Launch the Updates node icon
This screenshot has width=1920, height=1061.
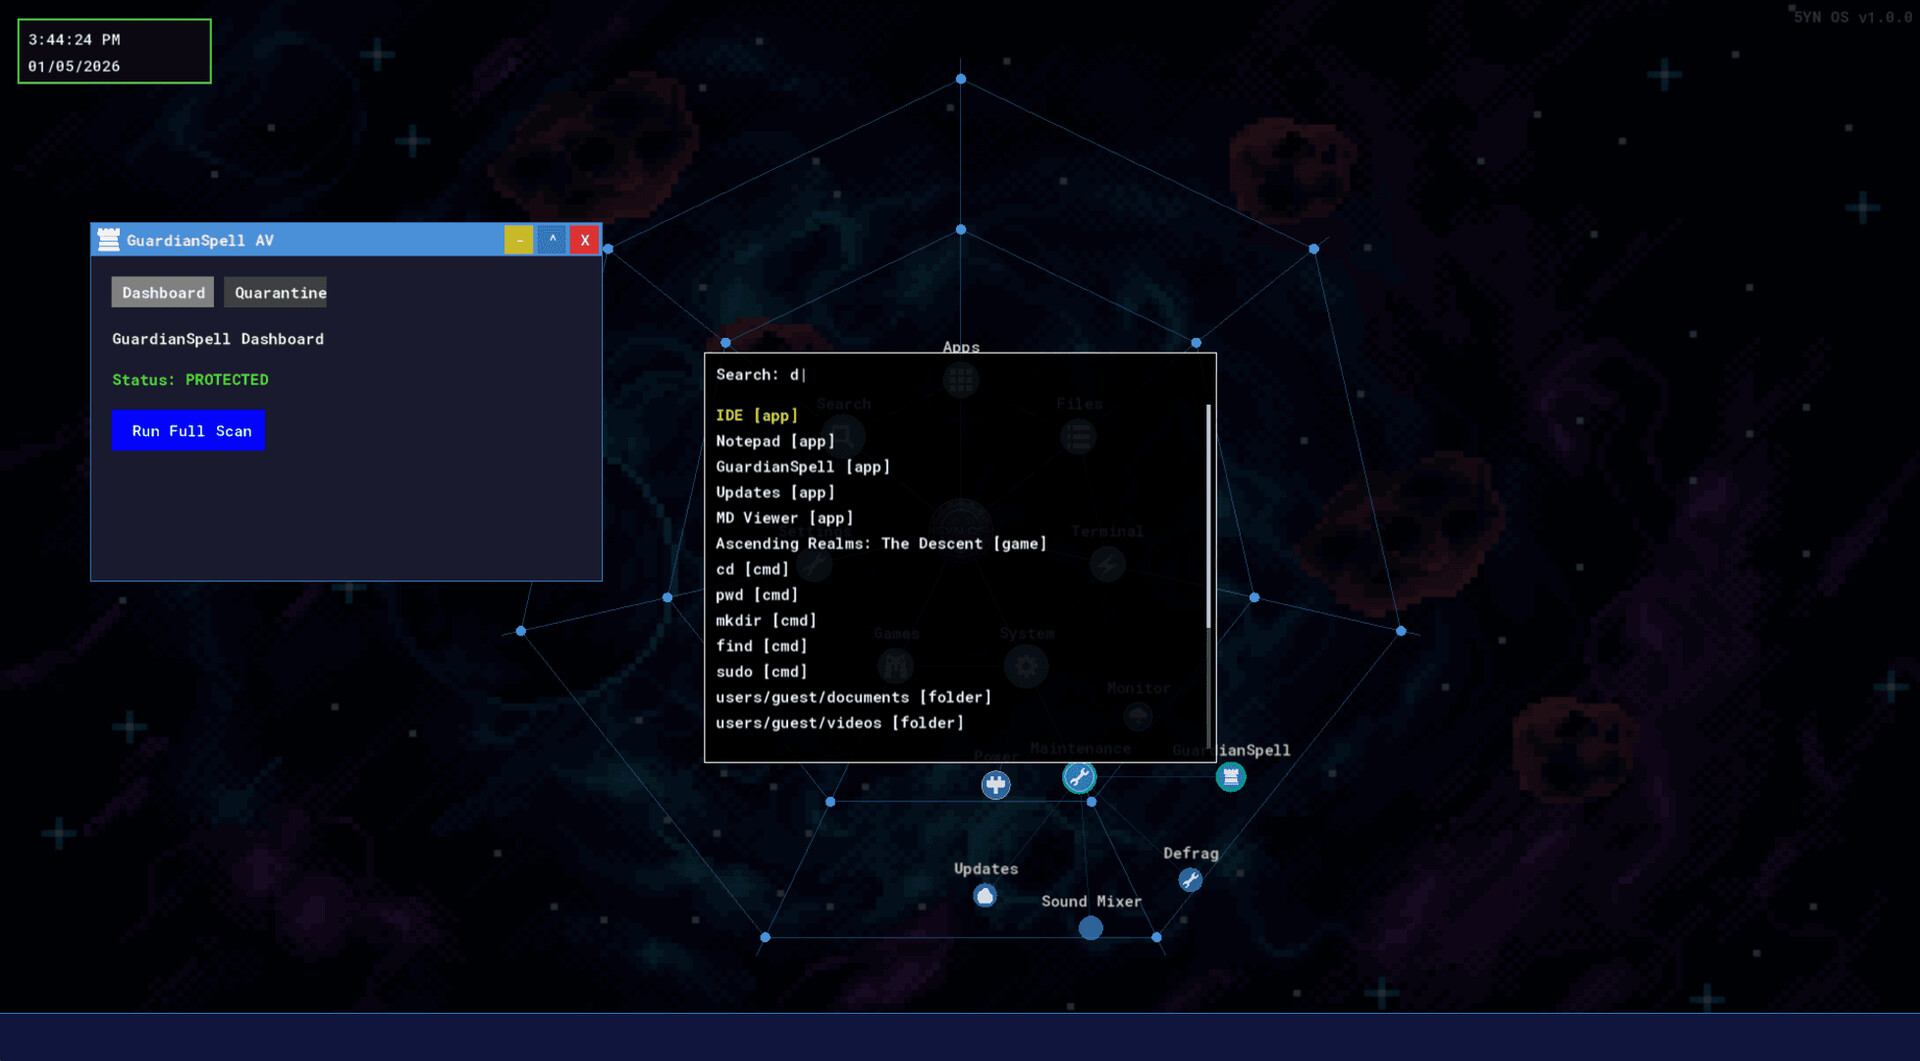click(985, 895)
